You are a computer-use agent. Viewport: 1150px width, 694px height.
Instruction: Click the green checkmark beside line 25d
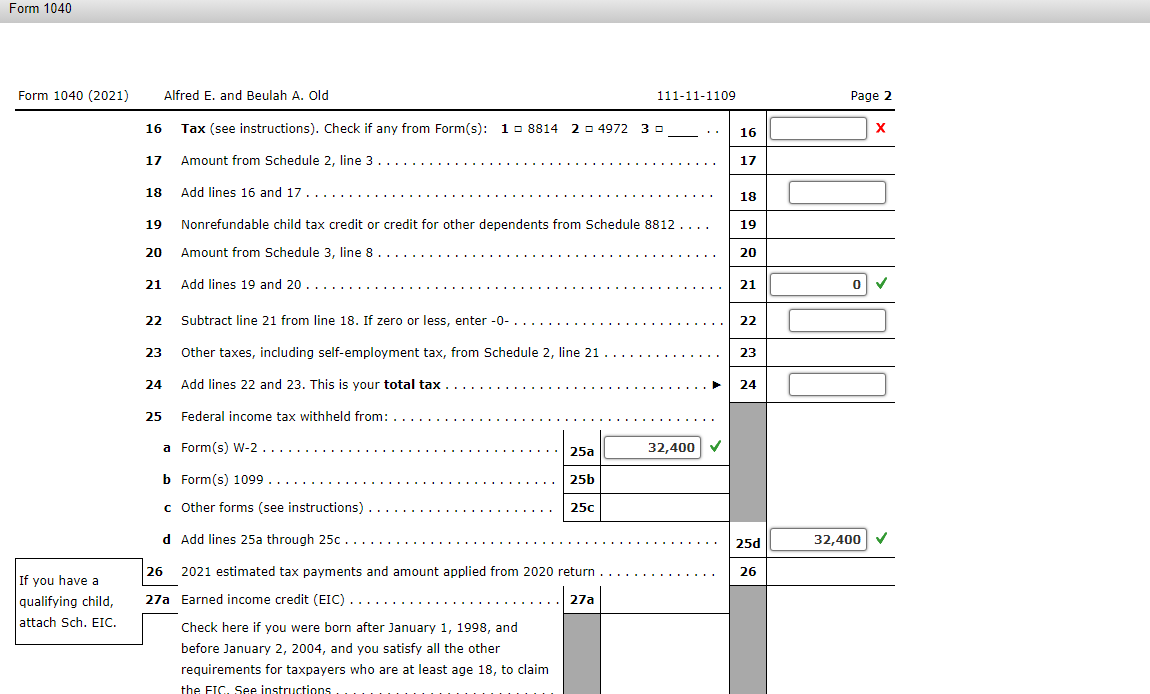(880, 539)
